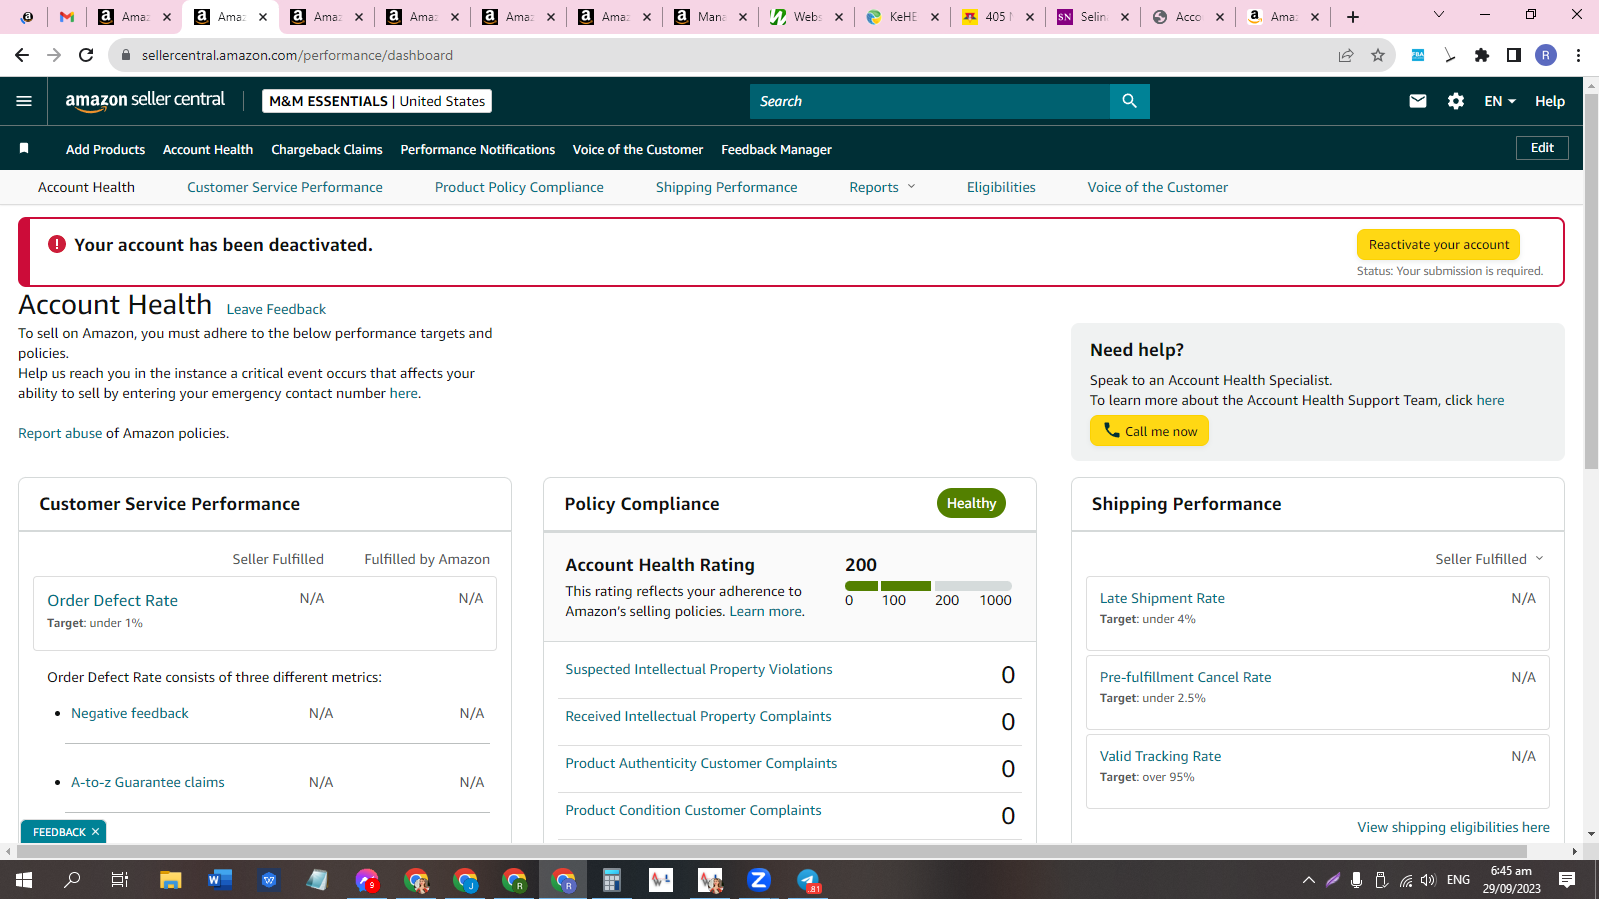This screenshot has height=899, width=1599.
Task: Switch to the Gmail browser tab
Action: 67,17
